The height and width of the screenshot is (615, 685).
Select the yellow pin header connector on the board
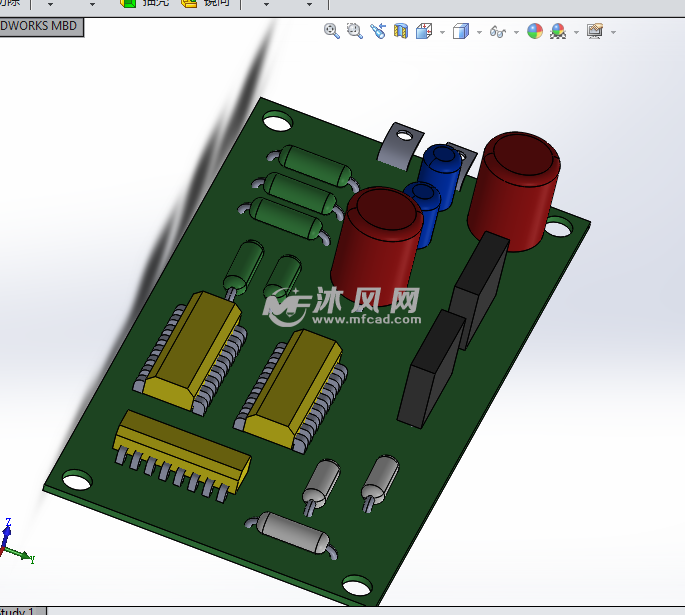point(183,456)
